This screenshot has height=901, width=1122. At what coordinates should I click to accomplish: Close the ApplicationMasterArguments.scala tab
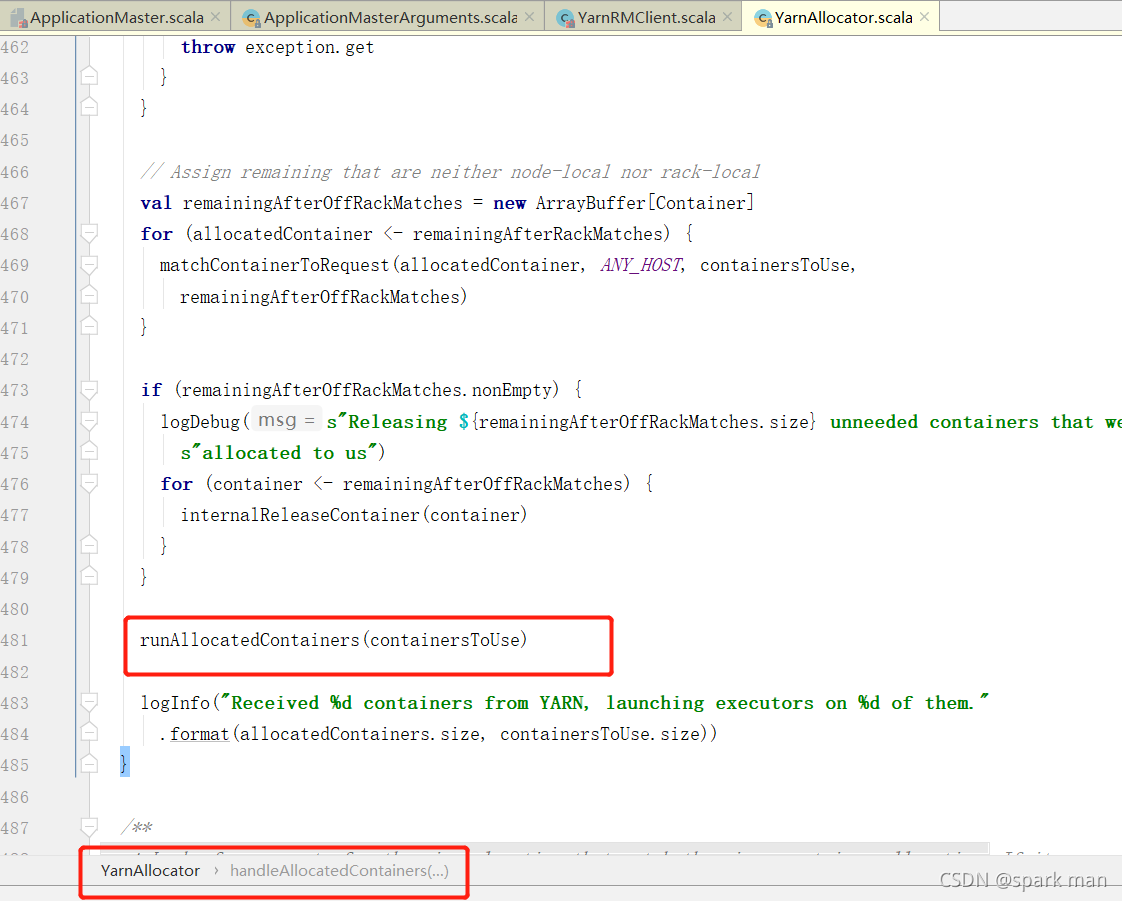(530, 16)
